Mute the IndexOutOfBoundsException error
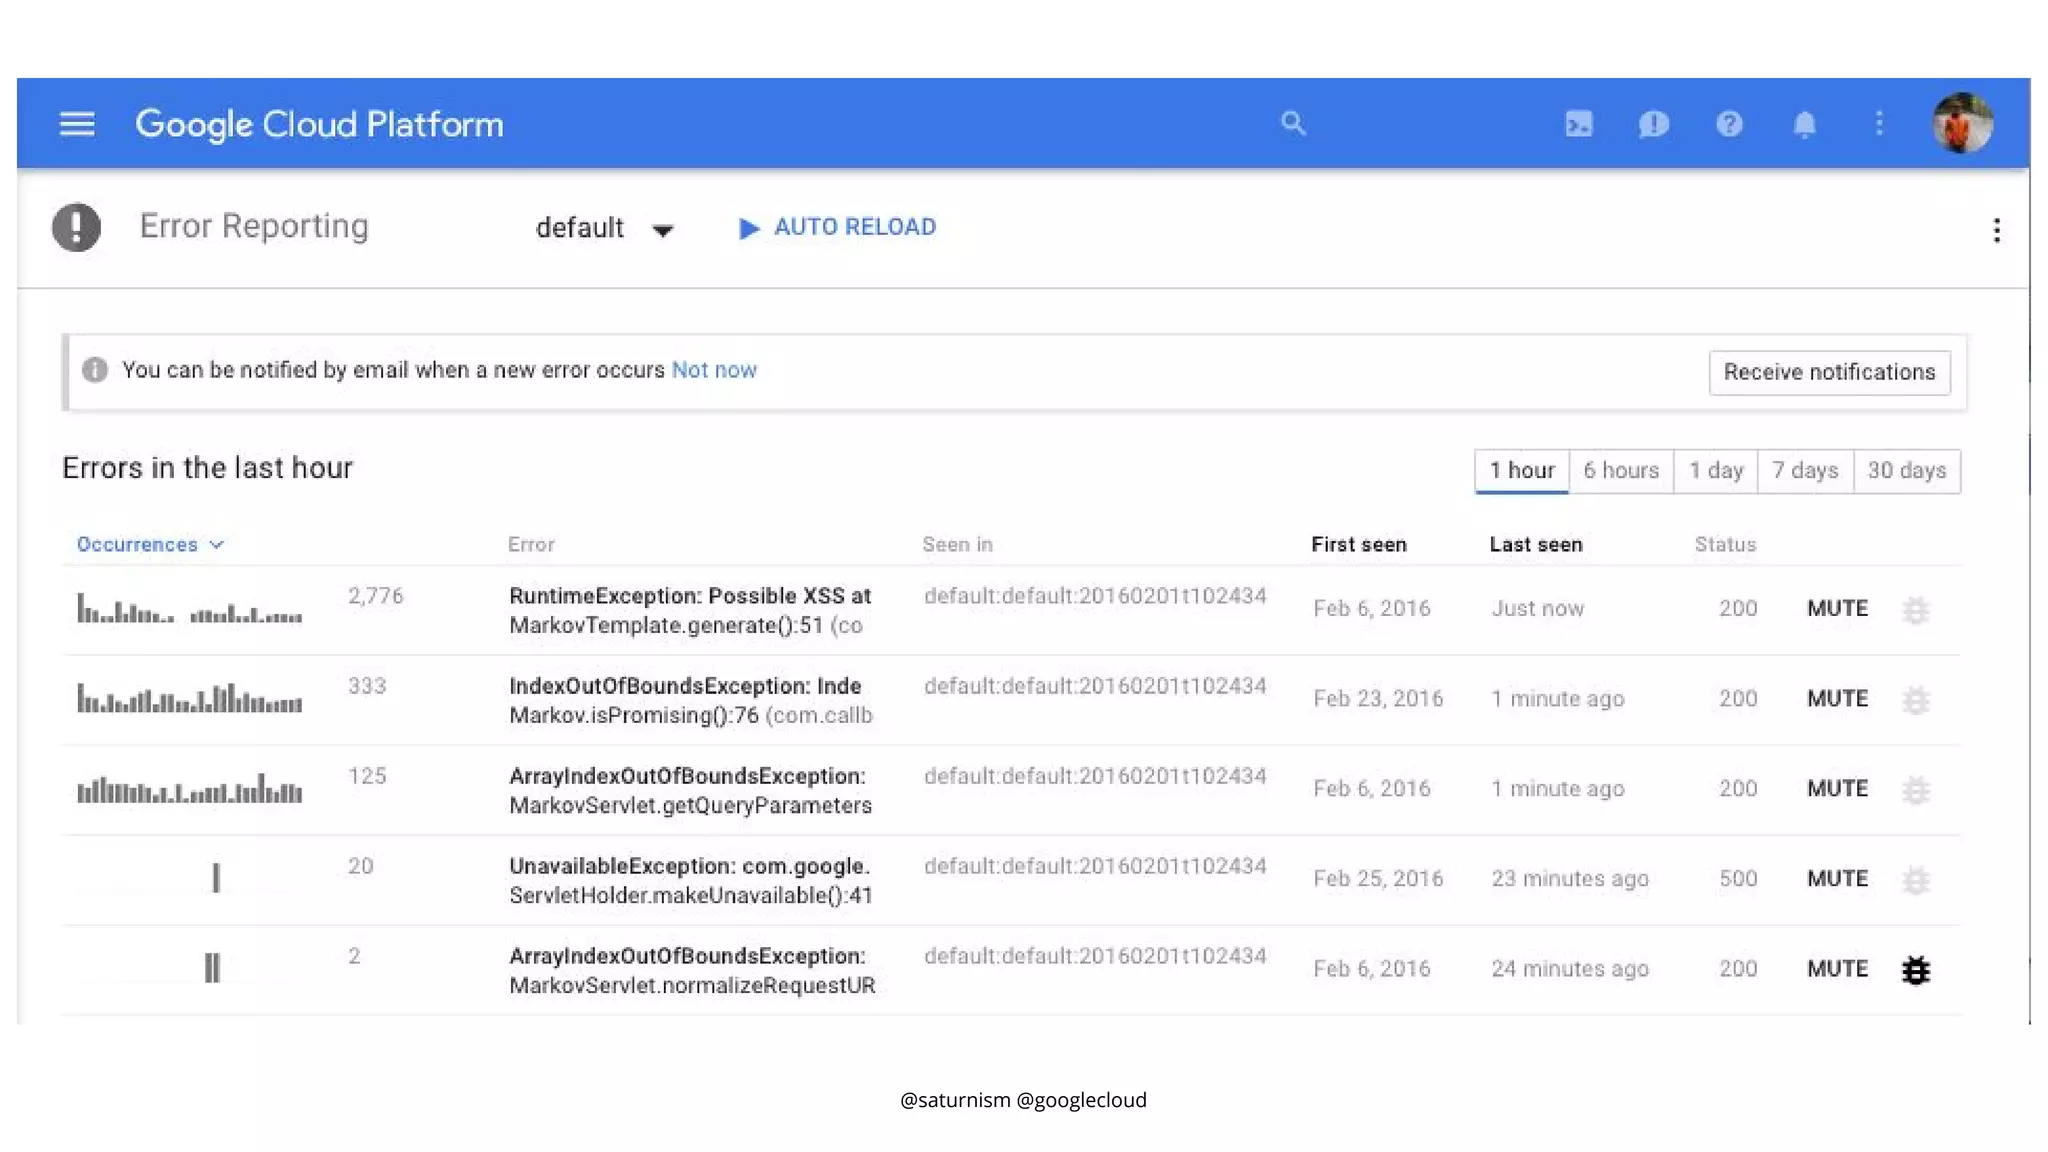Viewport: 2048px width, 1152px height. pos(1837,698)
